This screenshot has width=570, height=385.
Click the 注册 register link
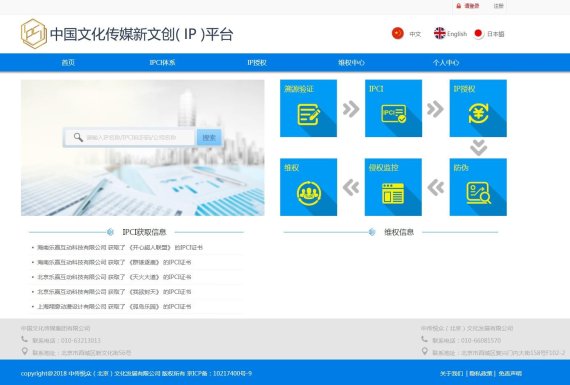499,6
